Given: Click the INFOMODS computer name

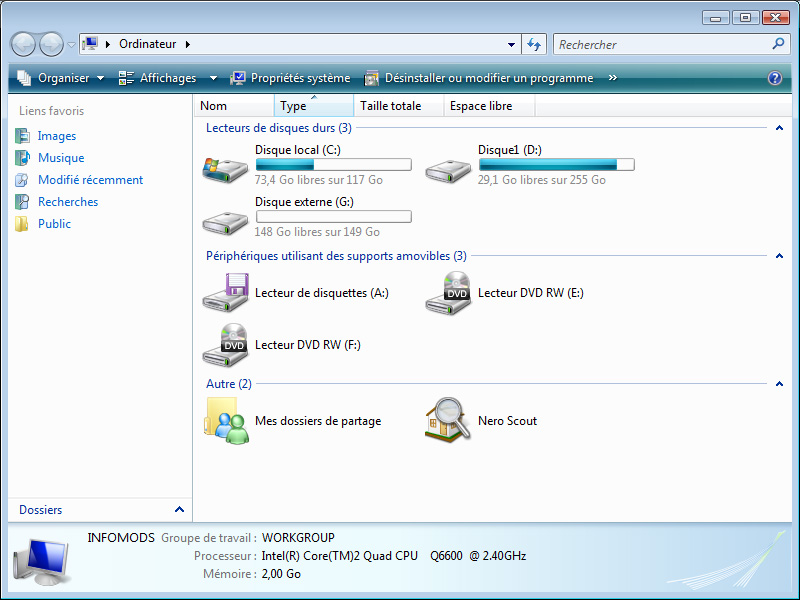Looking at the screenshot, I should click(x=121, y=538).
